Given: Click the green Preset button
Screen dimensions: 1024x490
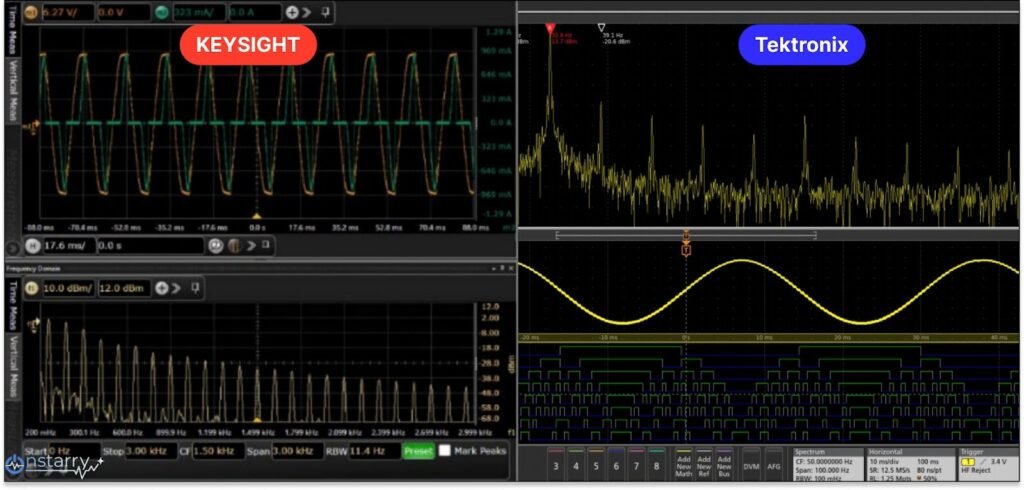Looking at the screenshot, I should pos(418,451).
